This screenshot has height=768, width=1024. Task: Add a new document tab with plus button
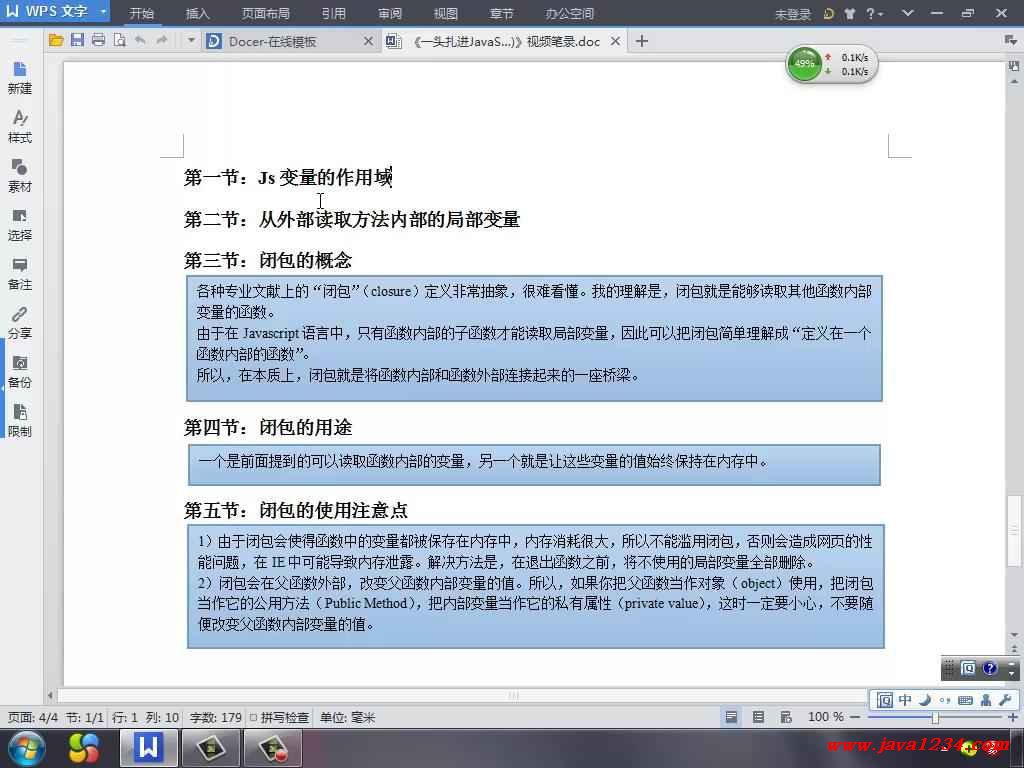[x=642, y=41]
